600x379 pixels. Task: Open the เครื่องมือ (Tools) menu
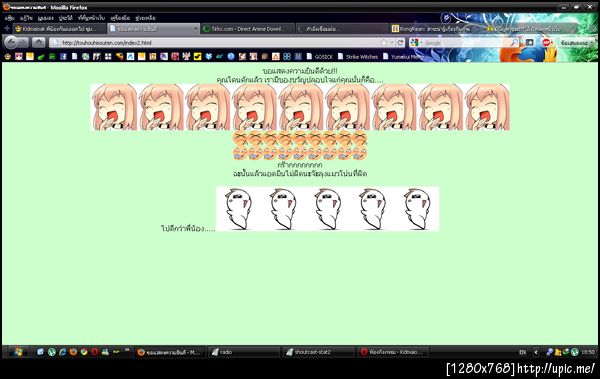[x=120, y=18]
